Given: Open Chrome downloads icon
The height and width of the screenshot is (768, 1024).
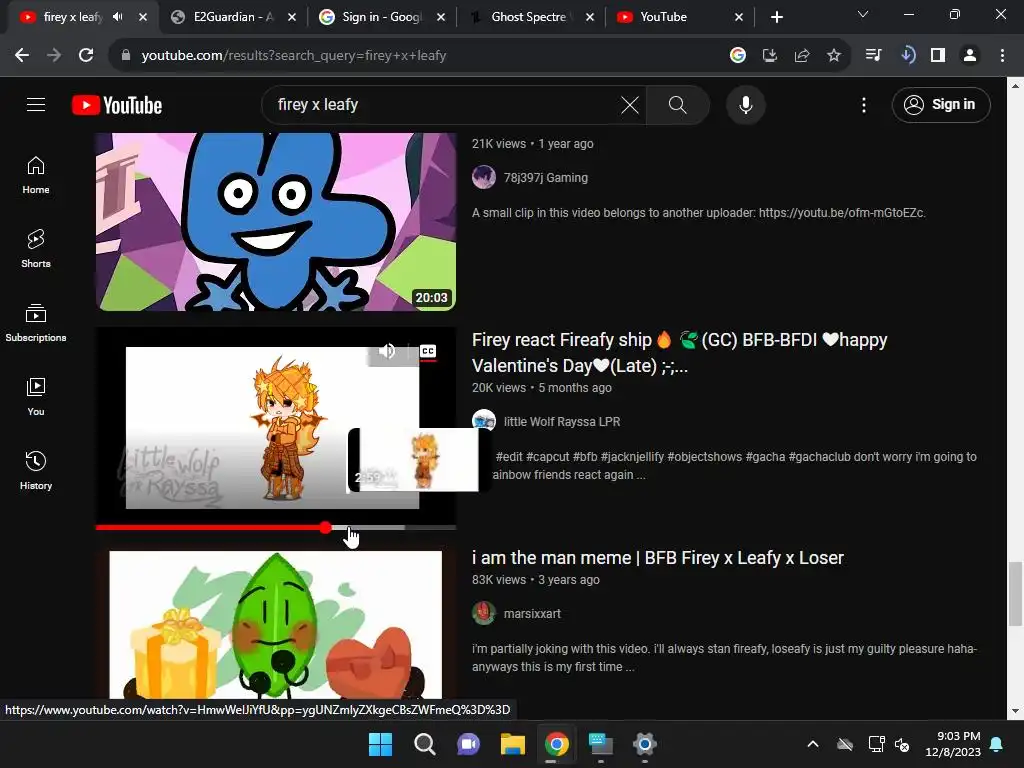Looking at the screenshot, I should (907, 56).
